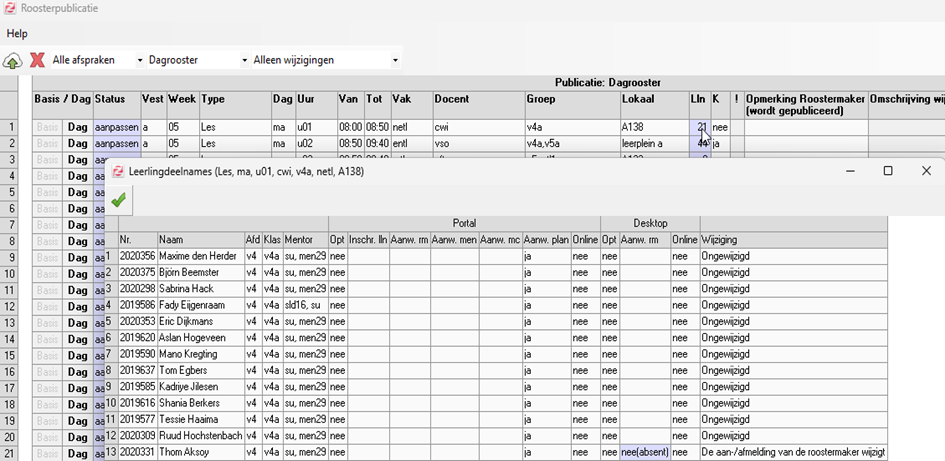This screenshot has width=945, height=461.
Task: Click the Leerlingdeelnames dialog title icon
Action: click(x=118, y=171)
